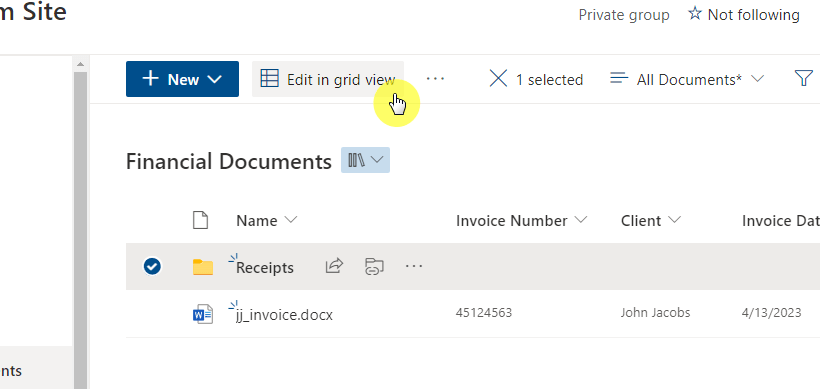The width and height of the screenshot is (820, 389).
Task: Open the toolbar ellipsis overflow menu
Action: click(x=435, y=79)
